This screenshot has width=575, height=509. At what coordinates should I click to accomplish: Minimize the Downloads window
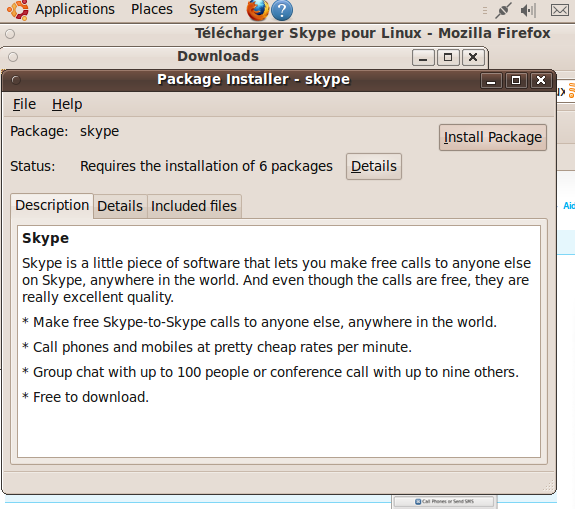point(423,58)
